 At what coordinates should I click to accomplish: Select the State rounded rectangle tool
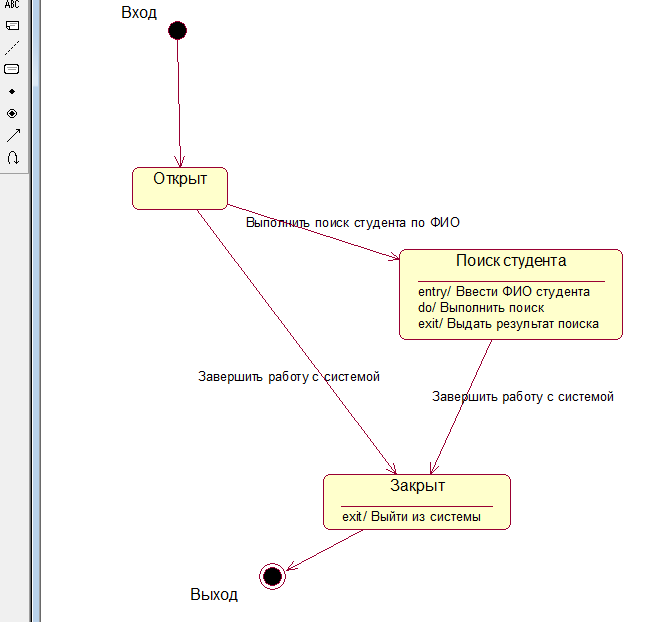[12, 69]
